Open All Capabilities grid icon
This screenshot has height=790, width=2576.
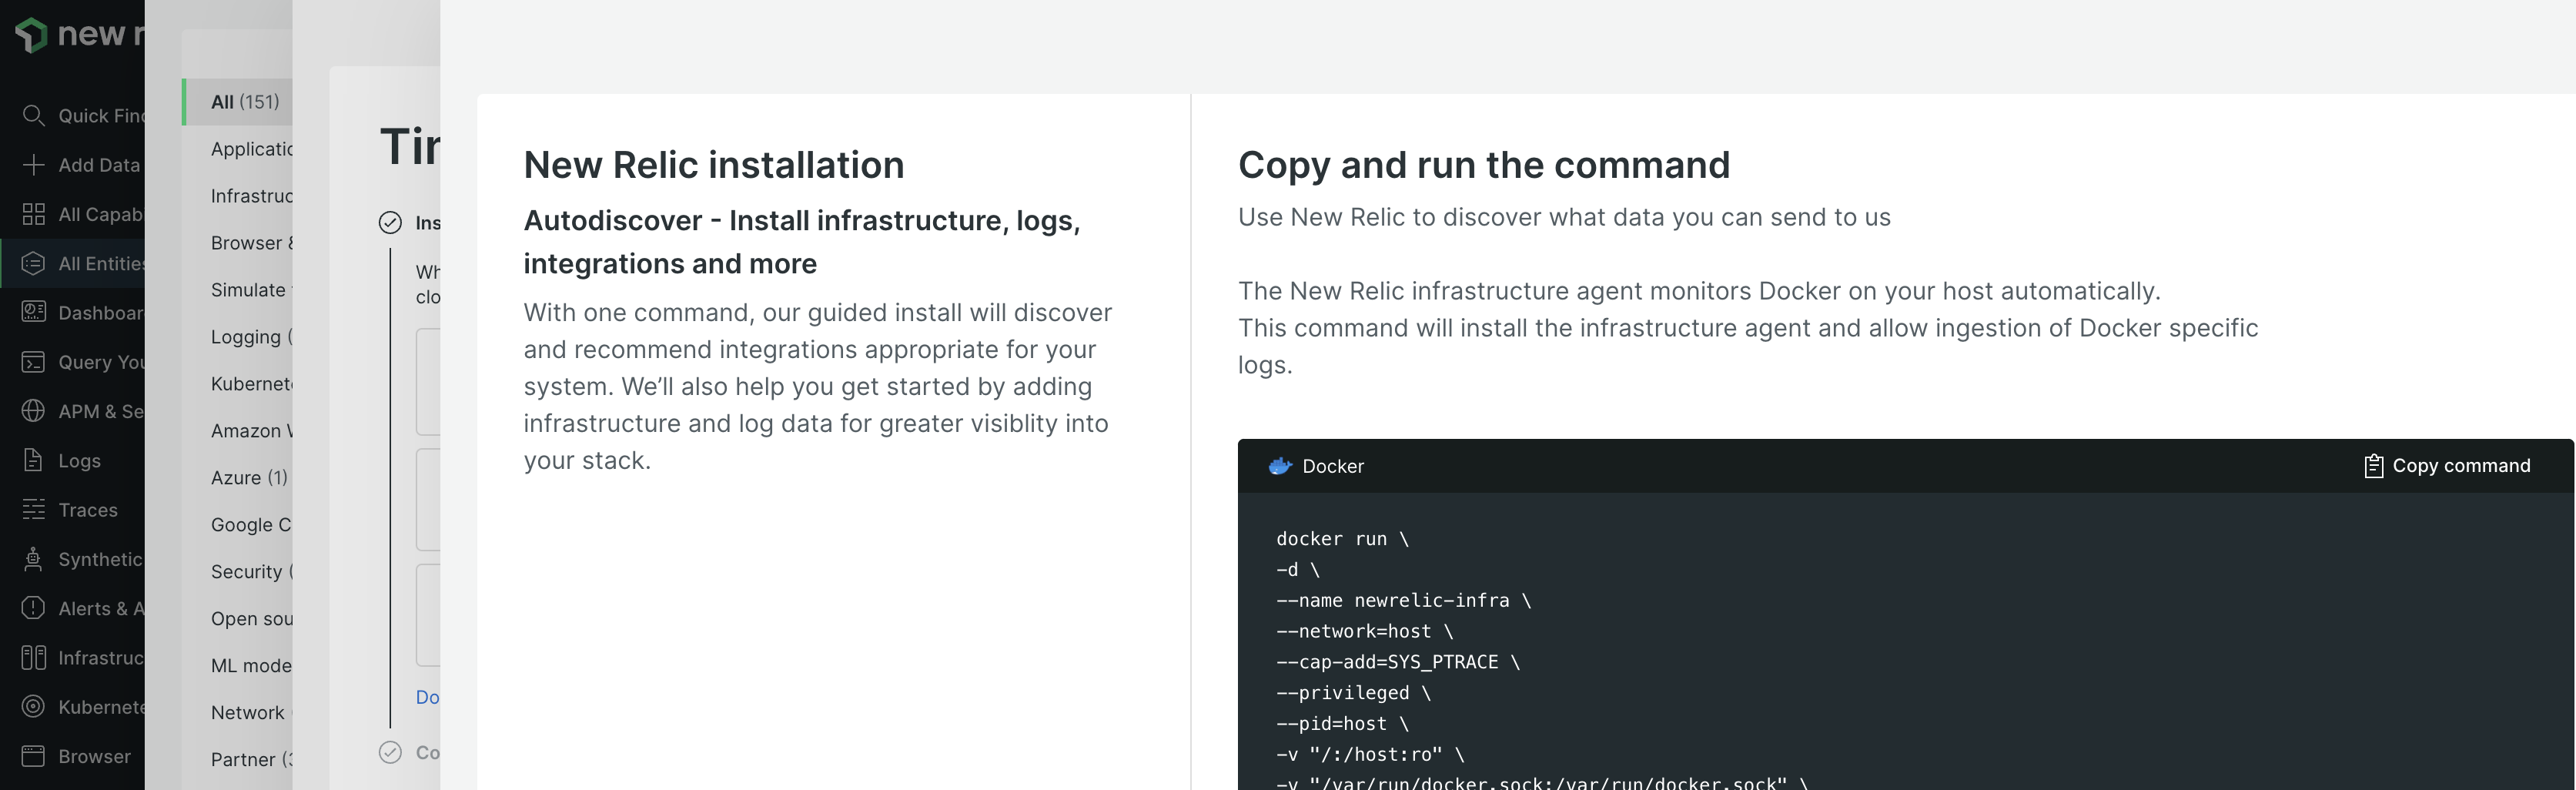[33, 214]
